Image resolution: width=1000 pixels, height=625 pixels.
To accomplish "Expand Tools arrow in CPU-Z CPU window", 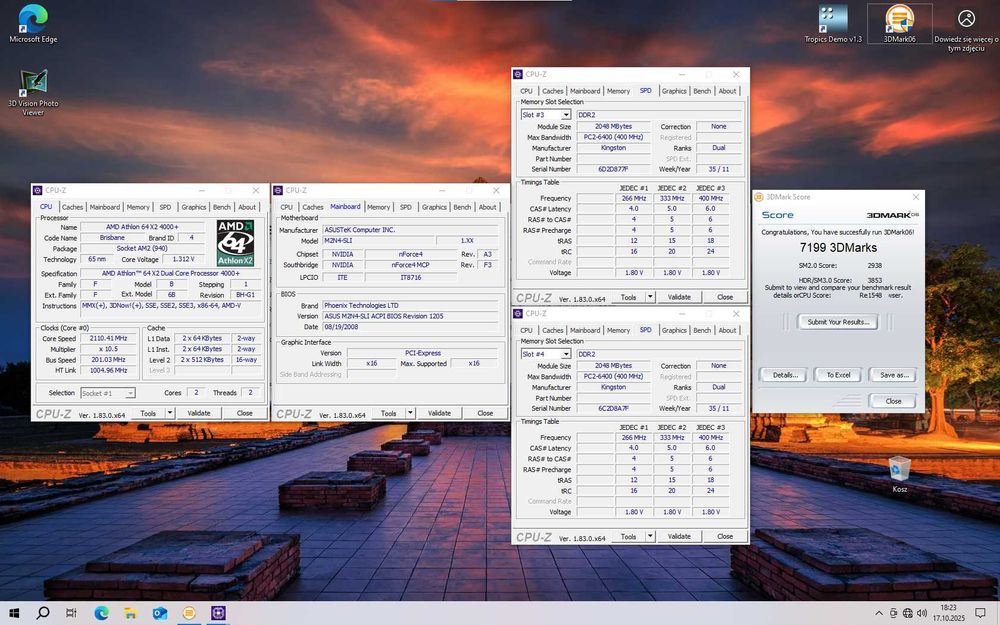I will point(170,413).
